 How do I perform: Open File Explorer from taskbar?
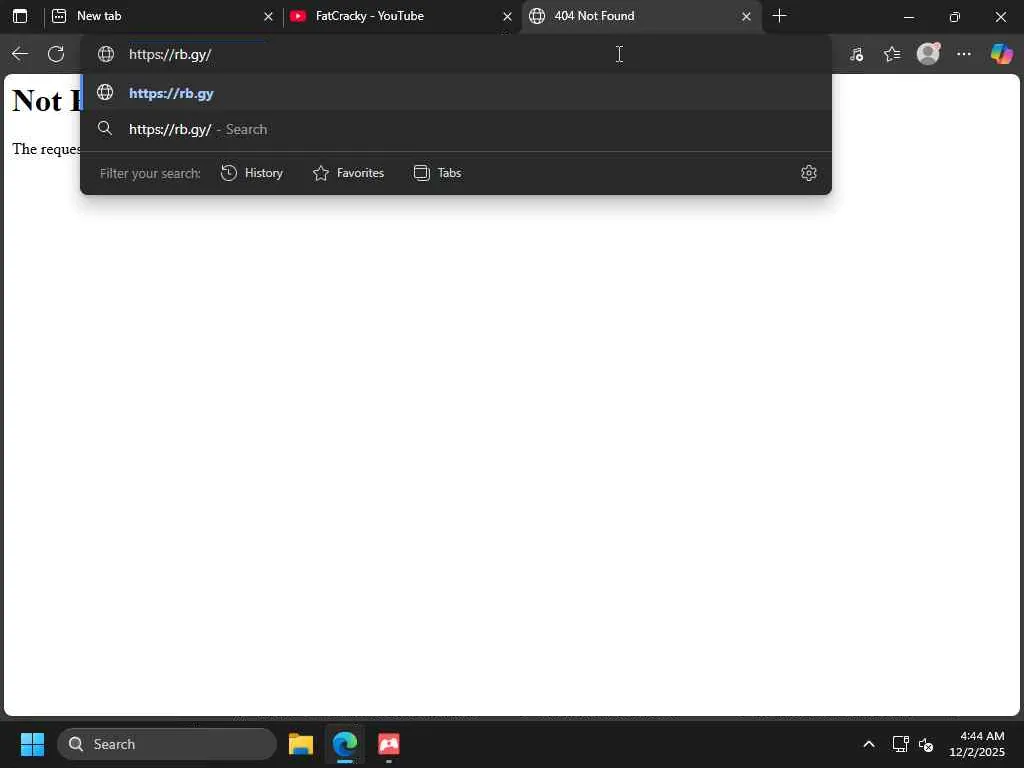click(x=301, y=744)
